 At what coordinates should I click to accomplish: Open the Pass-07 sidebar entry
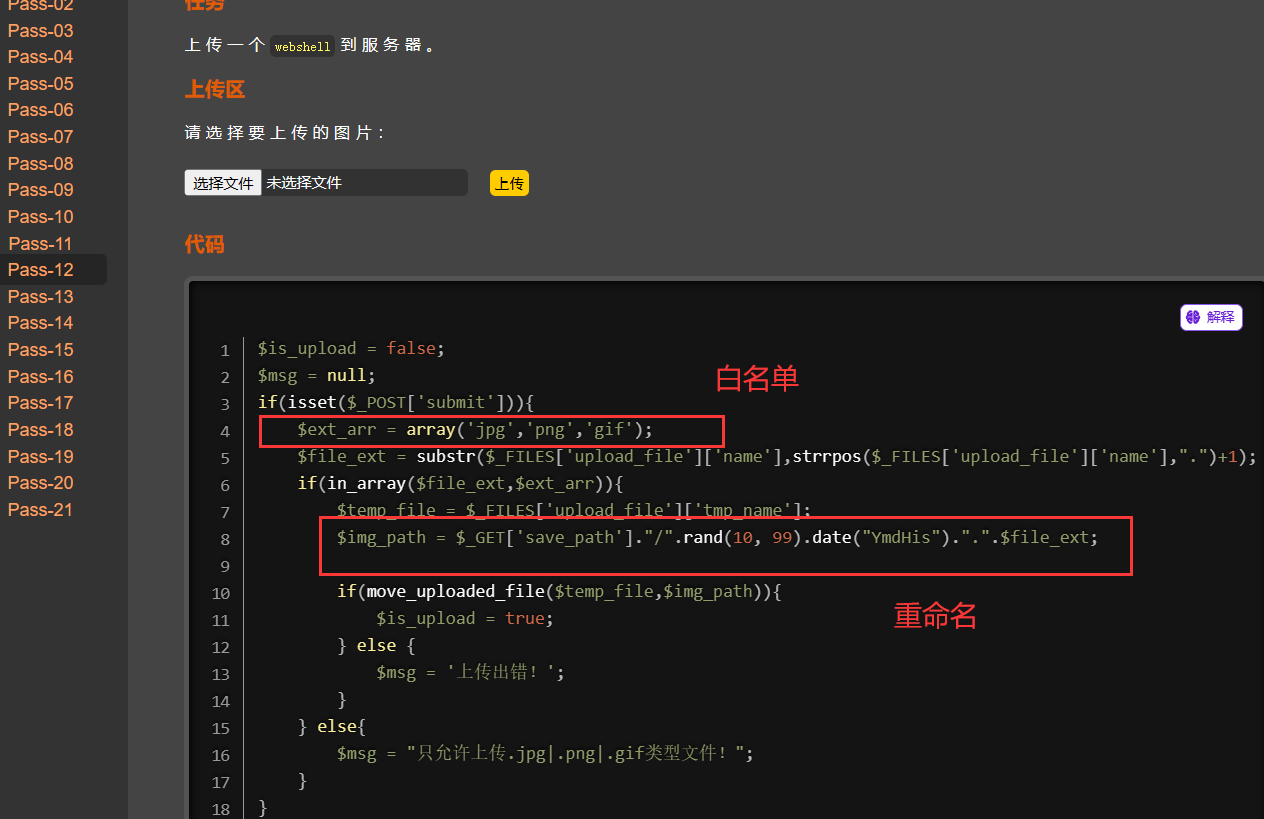pos(41,137)
